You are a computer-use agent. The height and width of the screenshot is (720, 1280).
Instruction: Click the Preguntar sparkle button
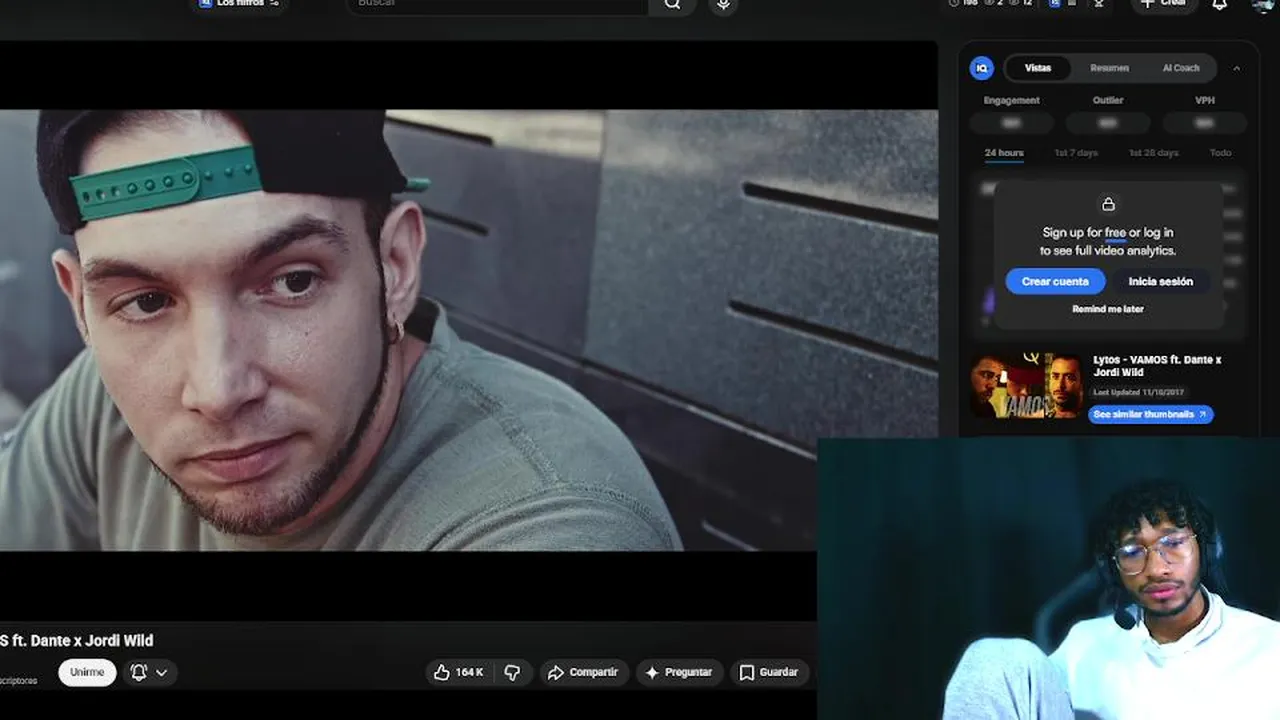(x=679, y=672)
